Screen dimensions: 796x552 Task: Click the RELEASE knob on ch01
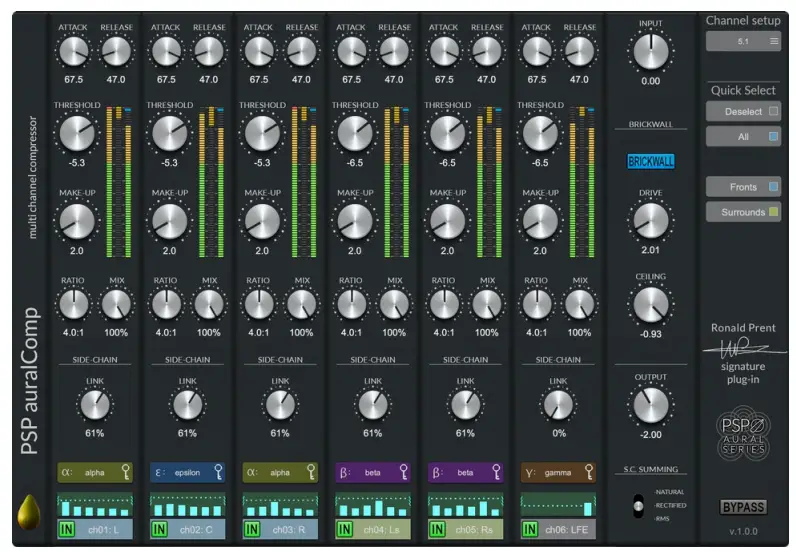(116, 51)
